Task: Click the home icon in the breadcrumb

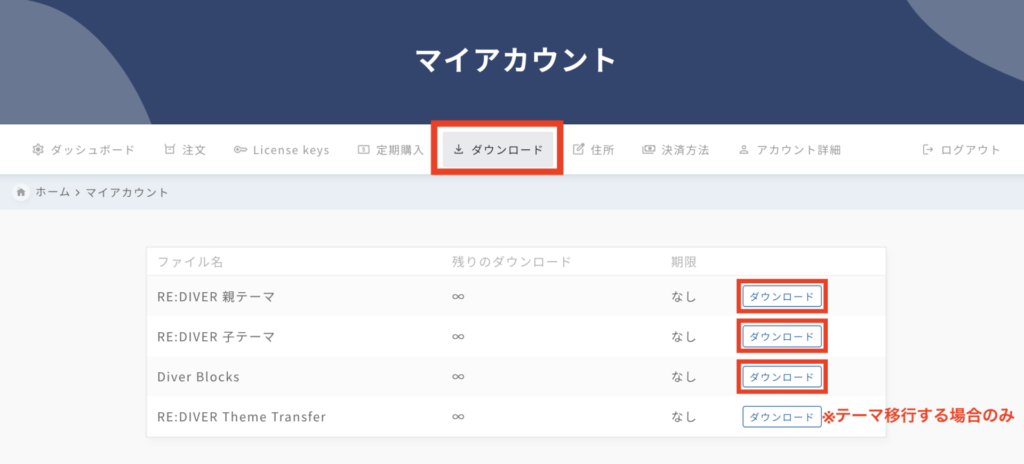Action: point(21,192)
